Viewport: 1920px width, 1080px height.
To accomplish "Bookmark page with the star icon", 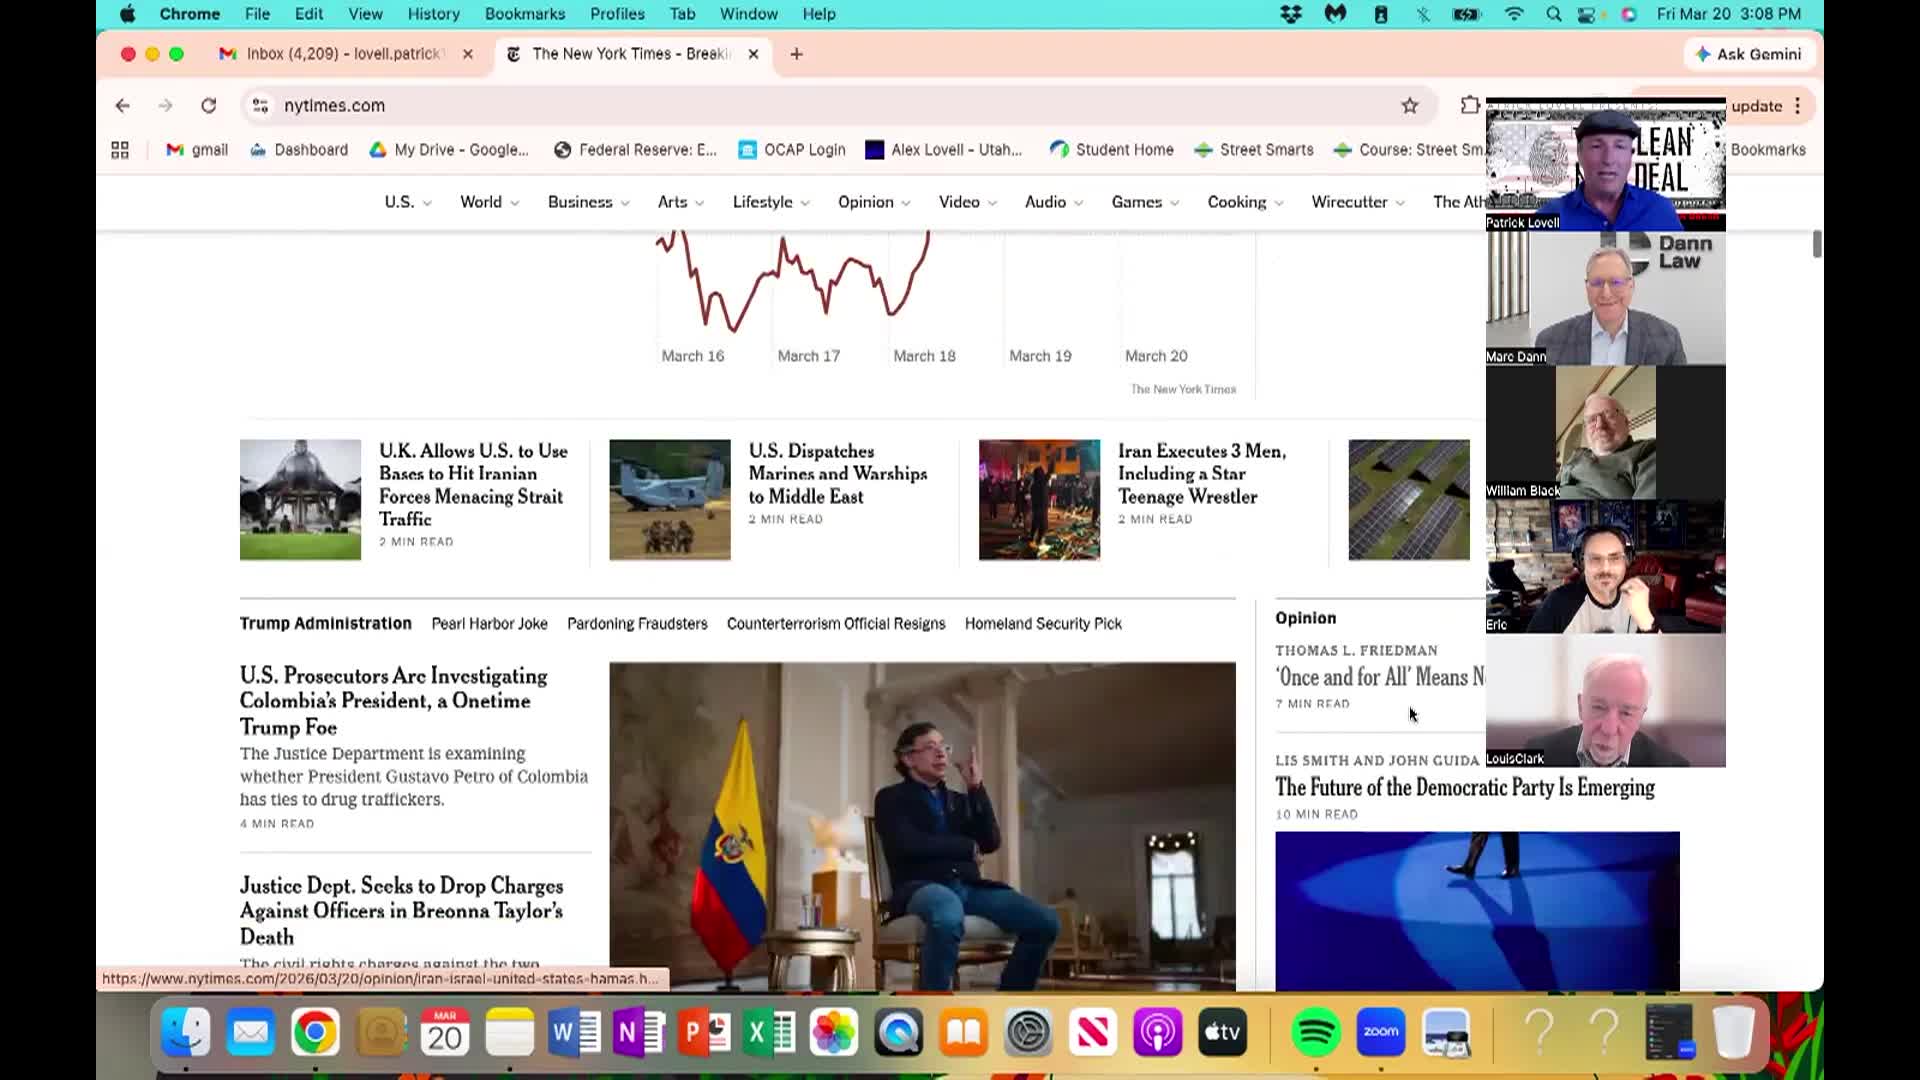I will point(1410,106).
